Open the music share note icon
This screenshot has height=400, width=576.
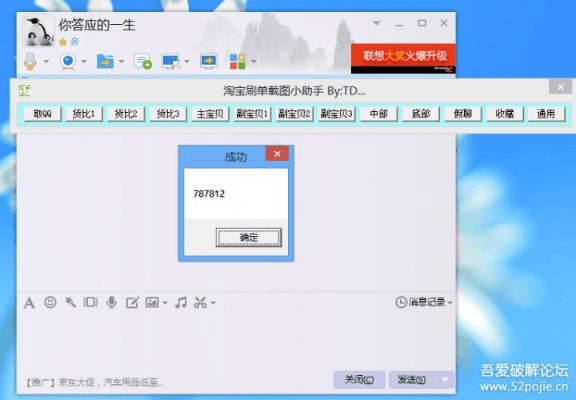(181, 302)
